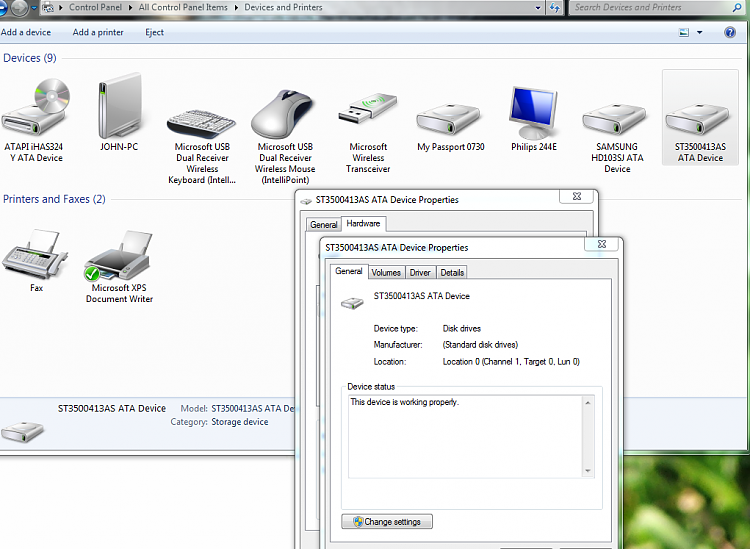750x549 pixels.
Task: Open the Driver tab
Action: coord(420,273)
